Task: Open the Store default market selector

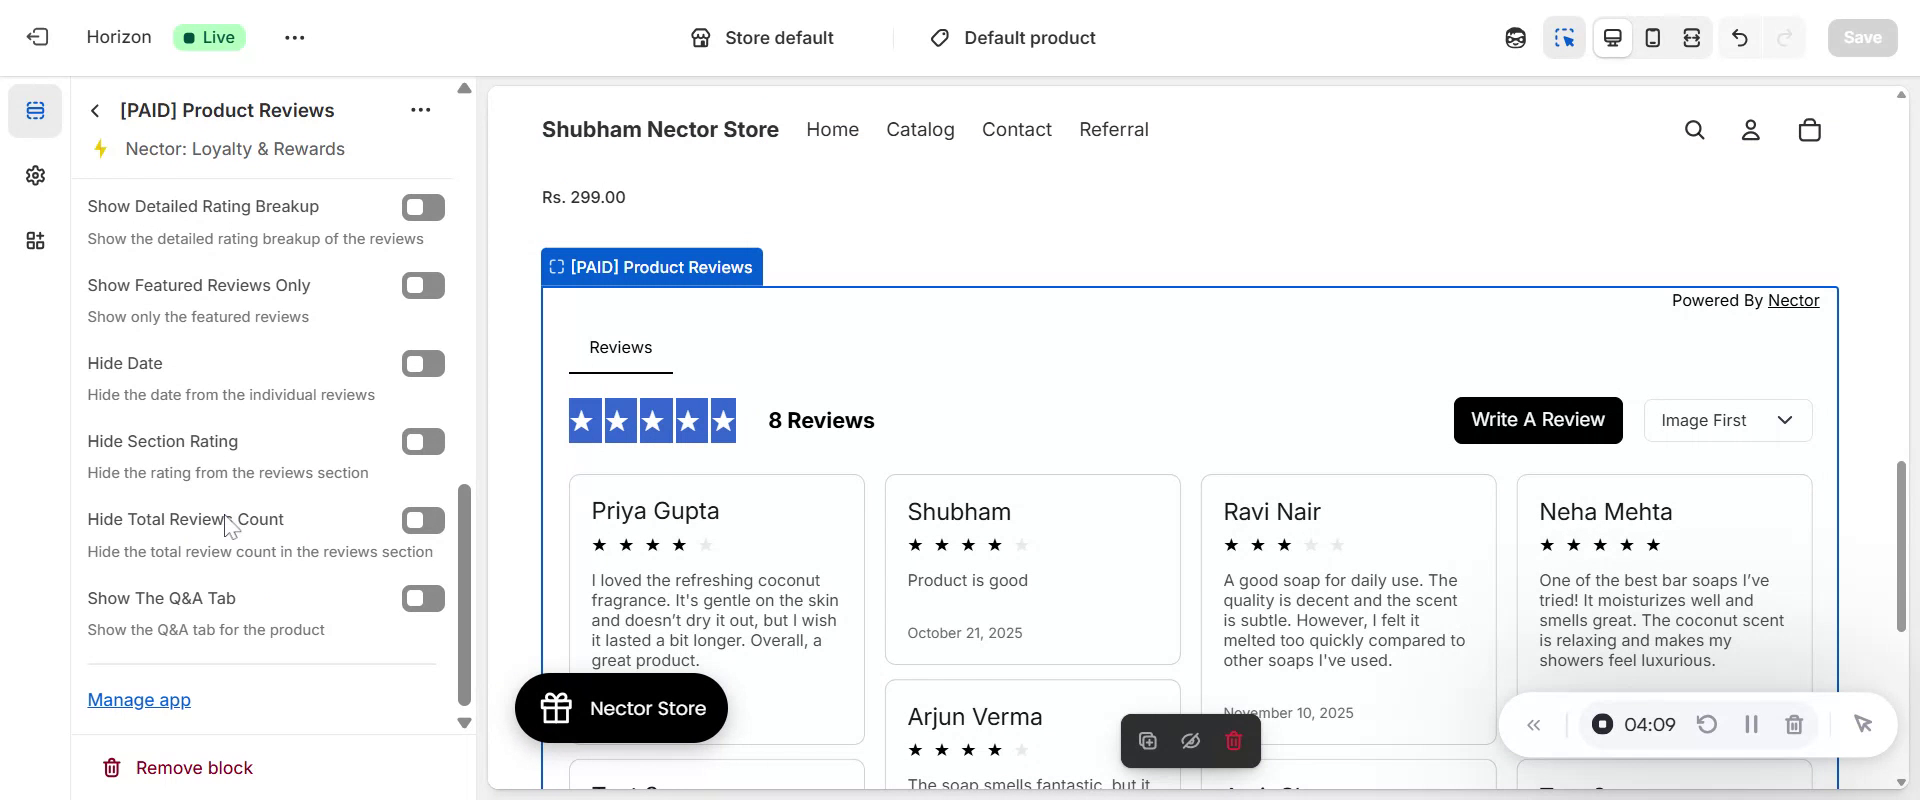Action: (x=762, y=38)
